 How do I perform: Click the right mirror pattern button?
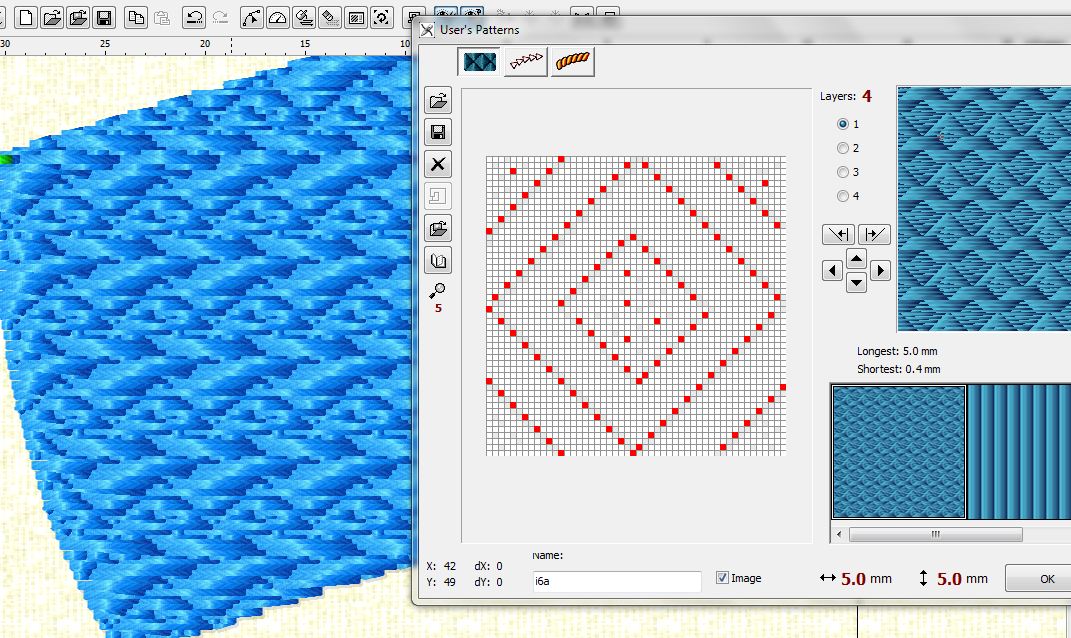(874, 234)
